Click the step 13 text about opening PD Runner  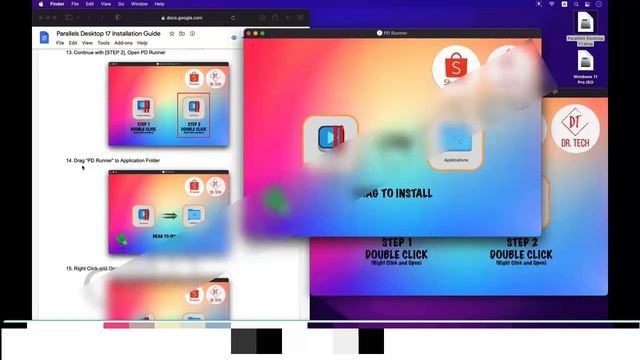point(116,53)
